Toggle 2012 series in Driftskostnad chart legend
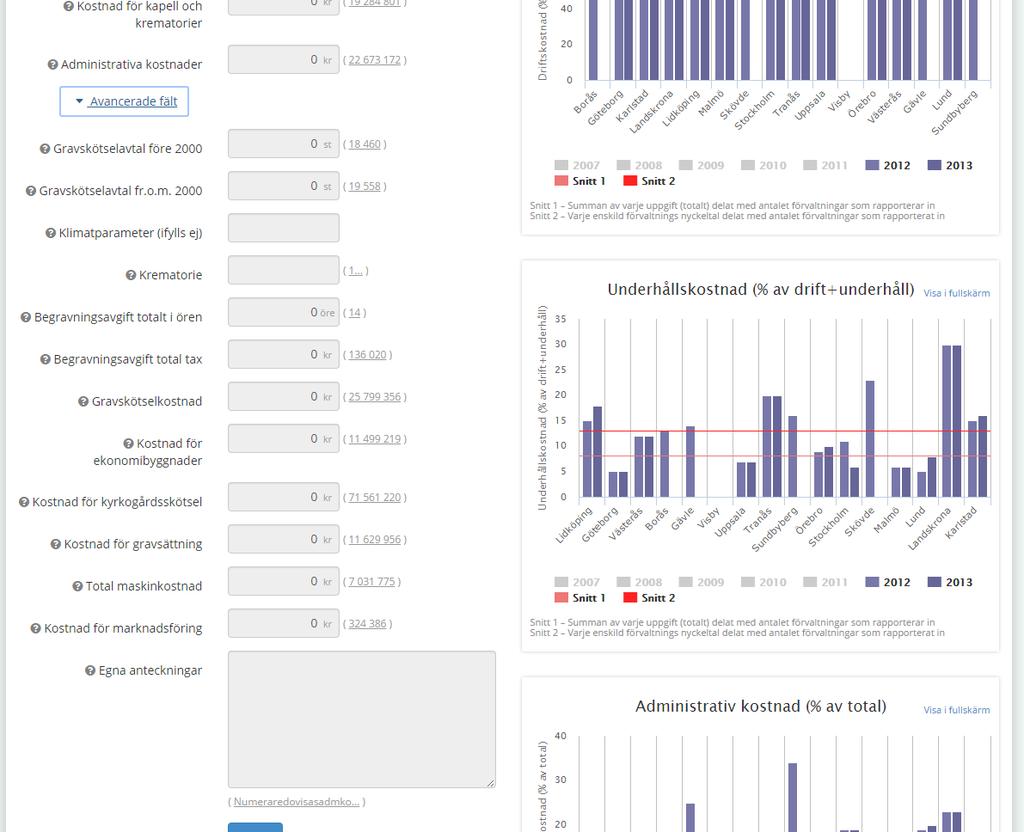 (888, 165)
